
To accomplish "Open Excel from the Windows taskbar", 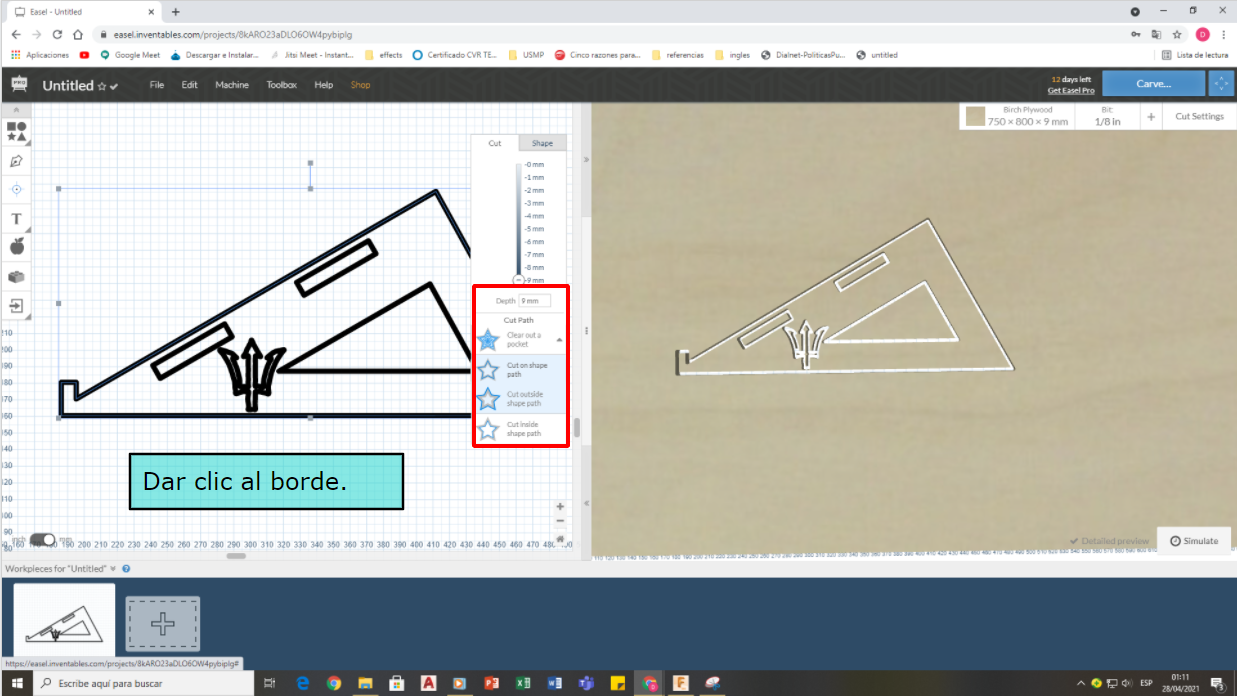I will click(522, 683).
